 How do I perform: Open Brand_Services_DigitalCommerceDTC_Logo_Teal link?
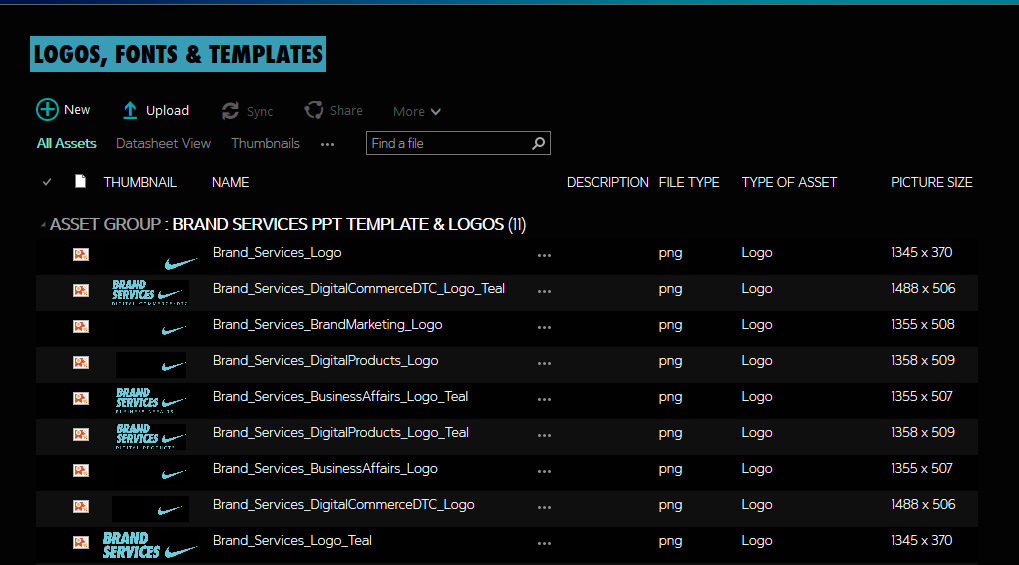click(x=359, y=288)
